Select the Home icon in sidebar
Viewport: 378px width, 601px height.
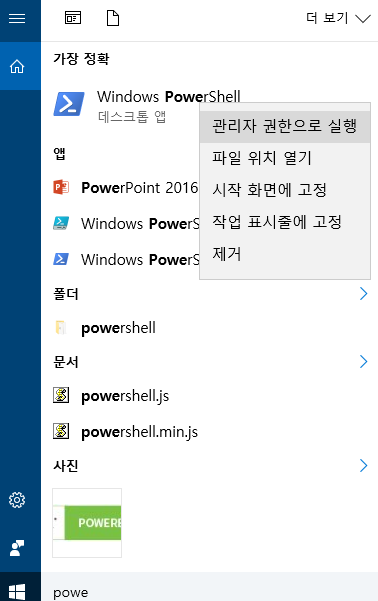pos(17,66)
